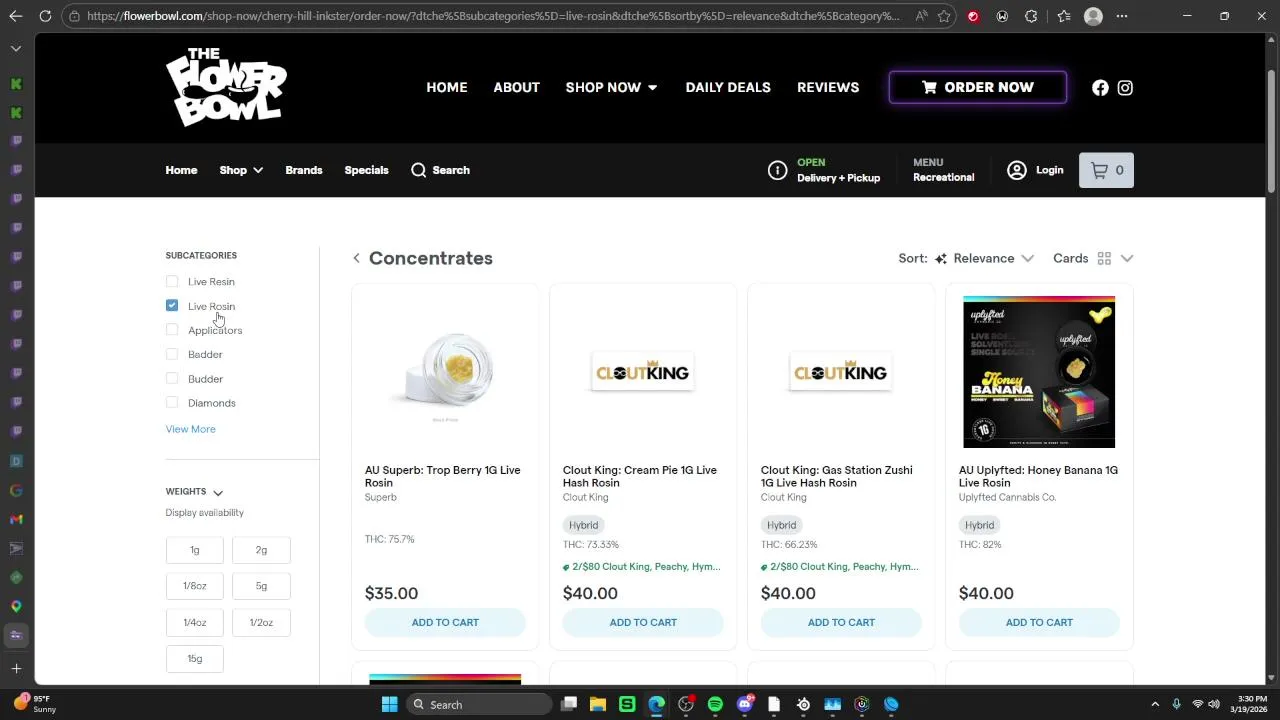The width and height of the screenshot is (1280, 720).
Task: Check the Live Resin subcategory
Action: pyautogui.click(x=172, y=282)
